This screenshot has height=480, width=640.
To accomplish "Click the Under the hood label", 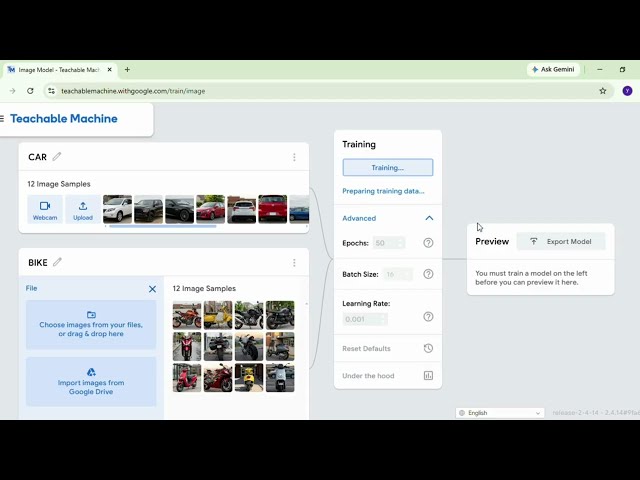I will point(368,376).
